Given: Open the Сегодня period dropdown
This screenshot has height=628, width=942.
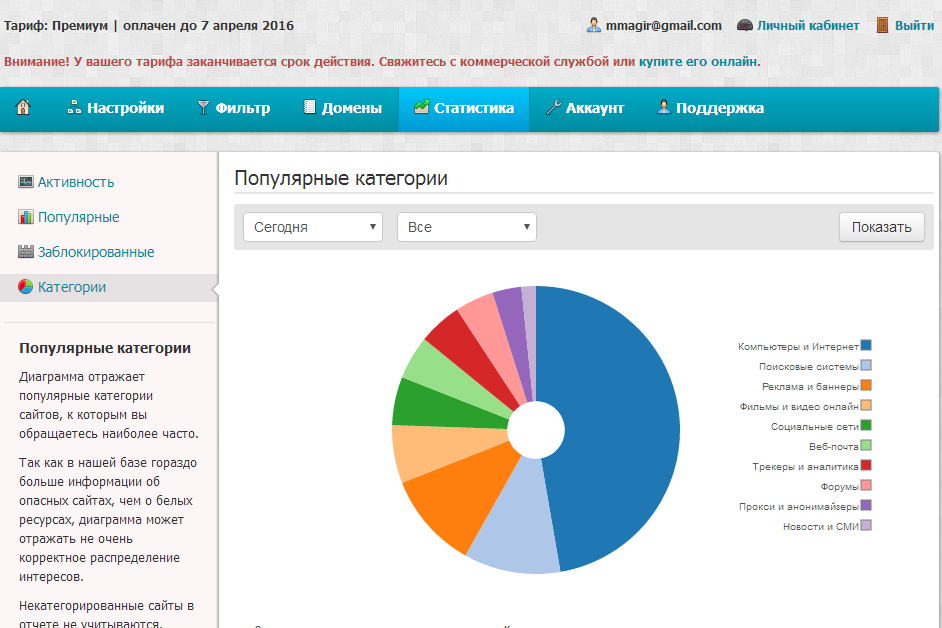Looking at the screenshot, I should coord(313,227).
